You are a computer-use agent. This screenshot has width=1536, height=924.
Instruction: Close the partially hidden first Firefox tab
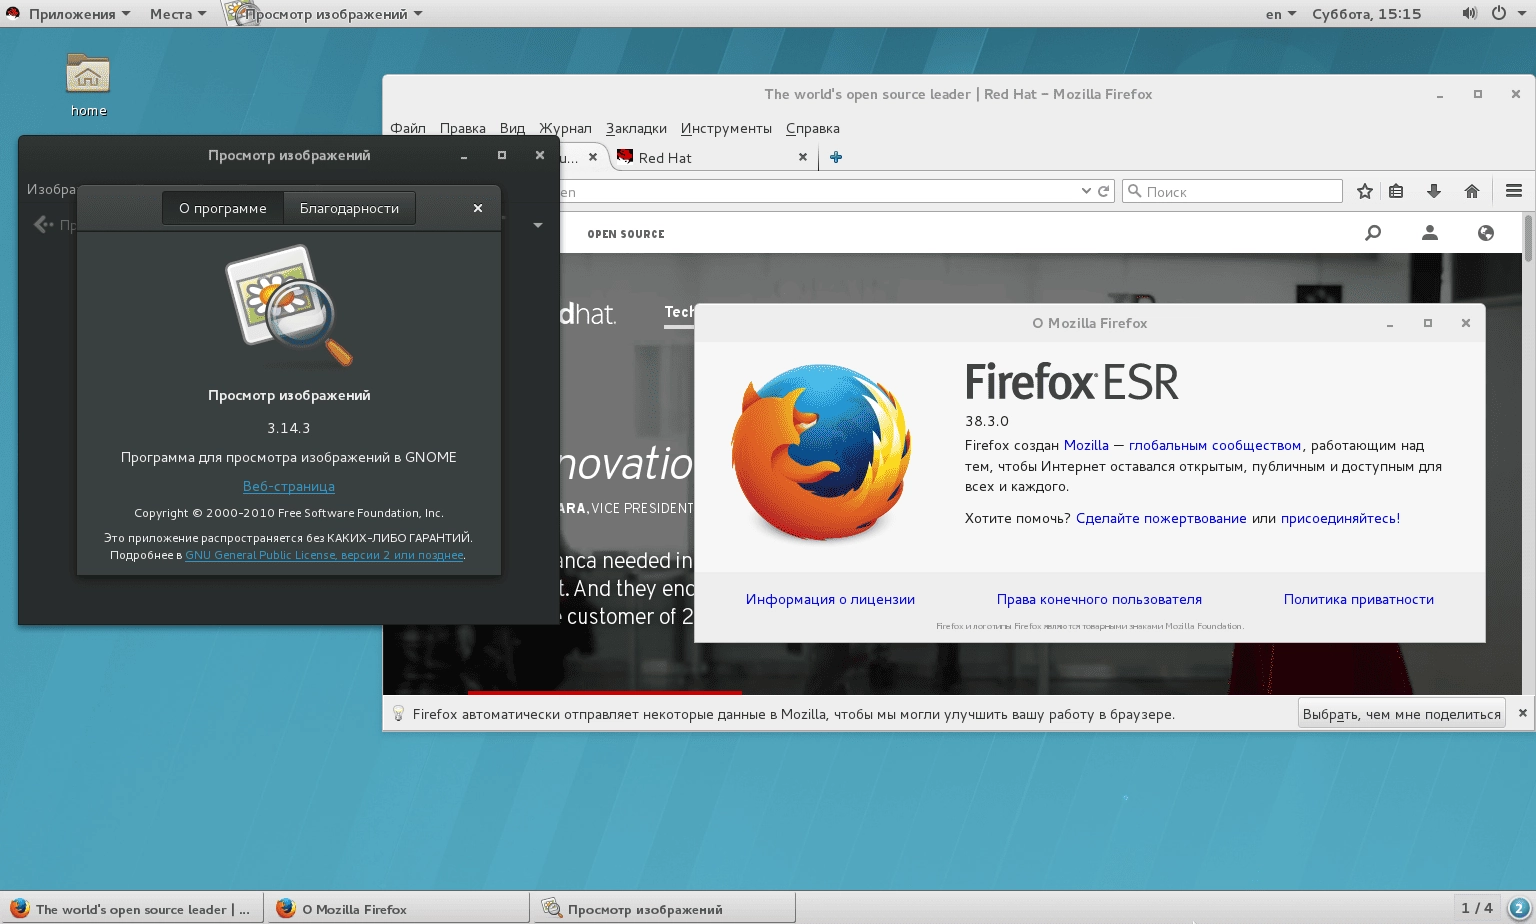[593, 157]
